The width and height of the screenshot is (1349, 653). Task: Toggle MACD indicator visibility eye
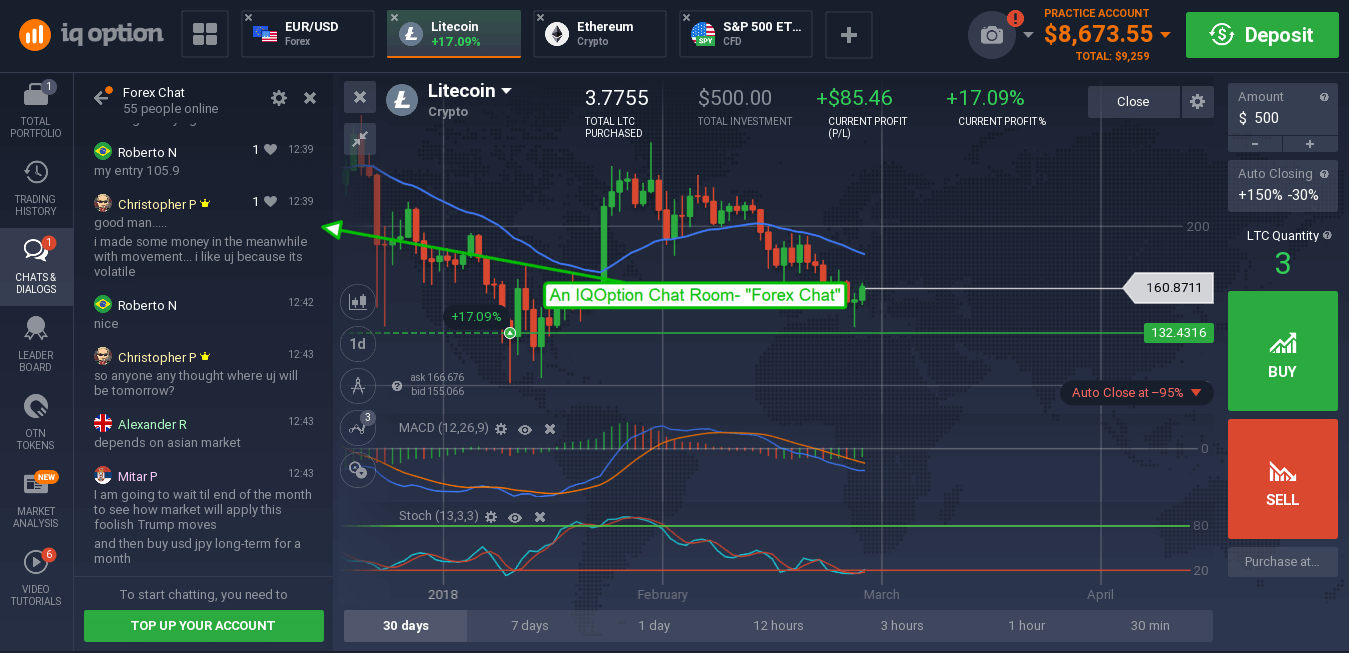(525, 428)
